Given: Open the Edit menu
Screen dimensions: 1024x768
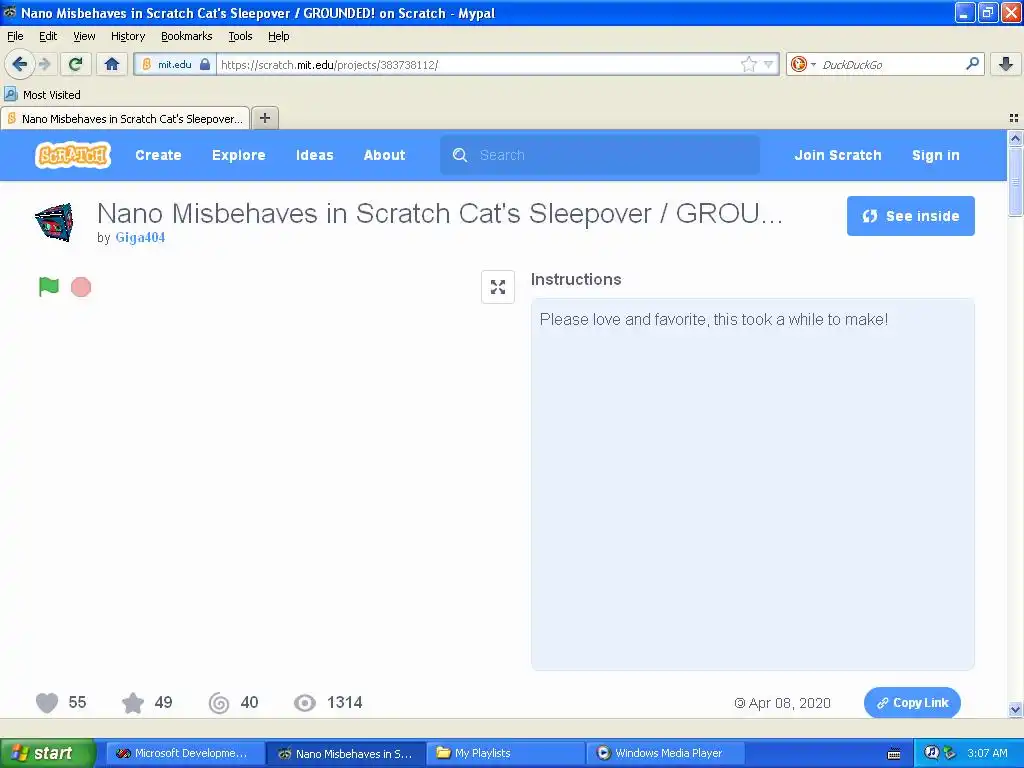Looking at the screenshot, I should coord(48,36).
